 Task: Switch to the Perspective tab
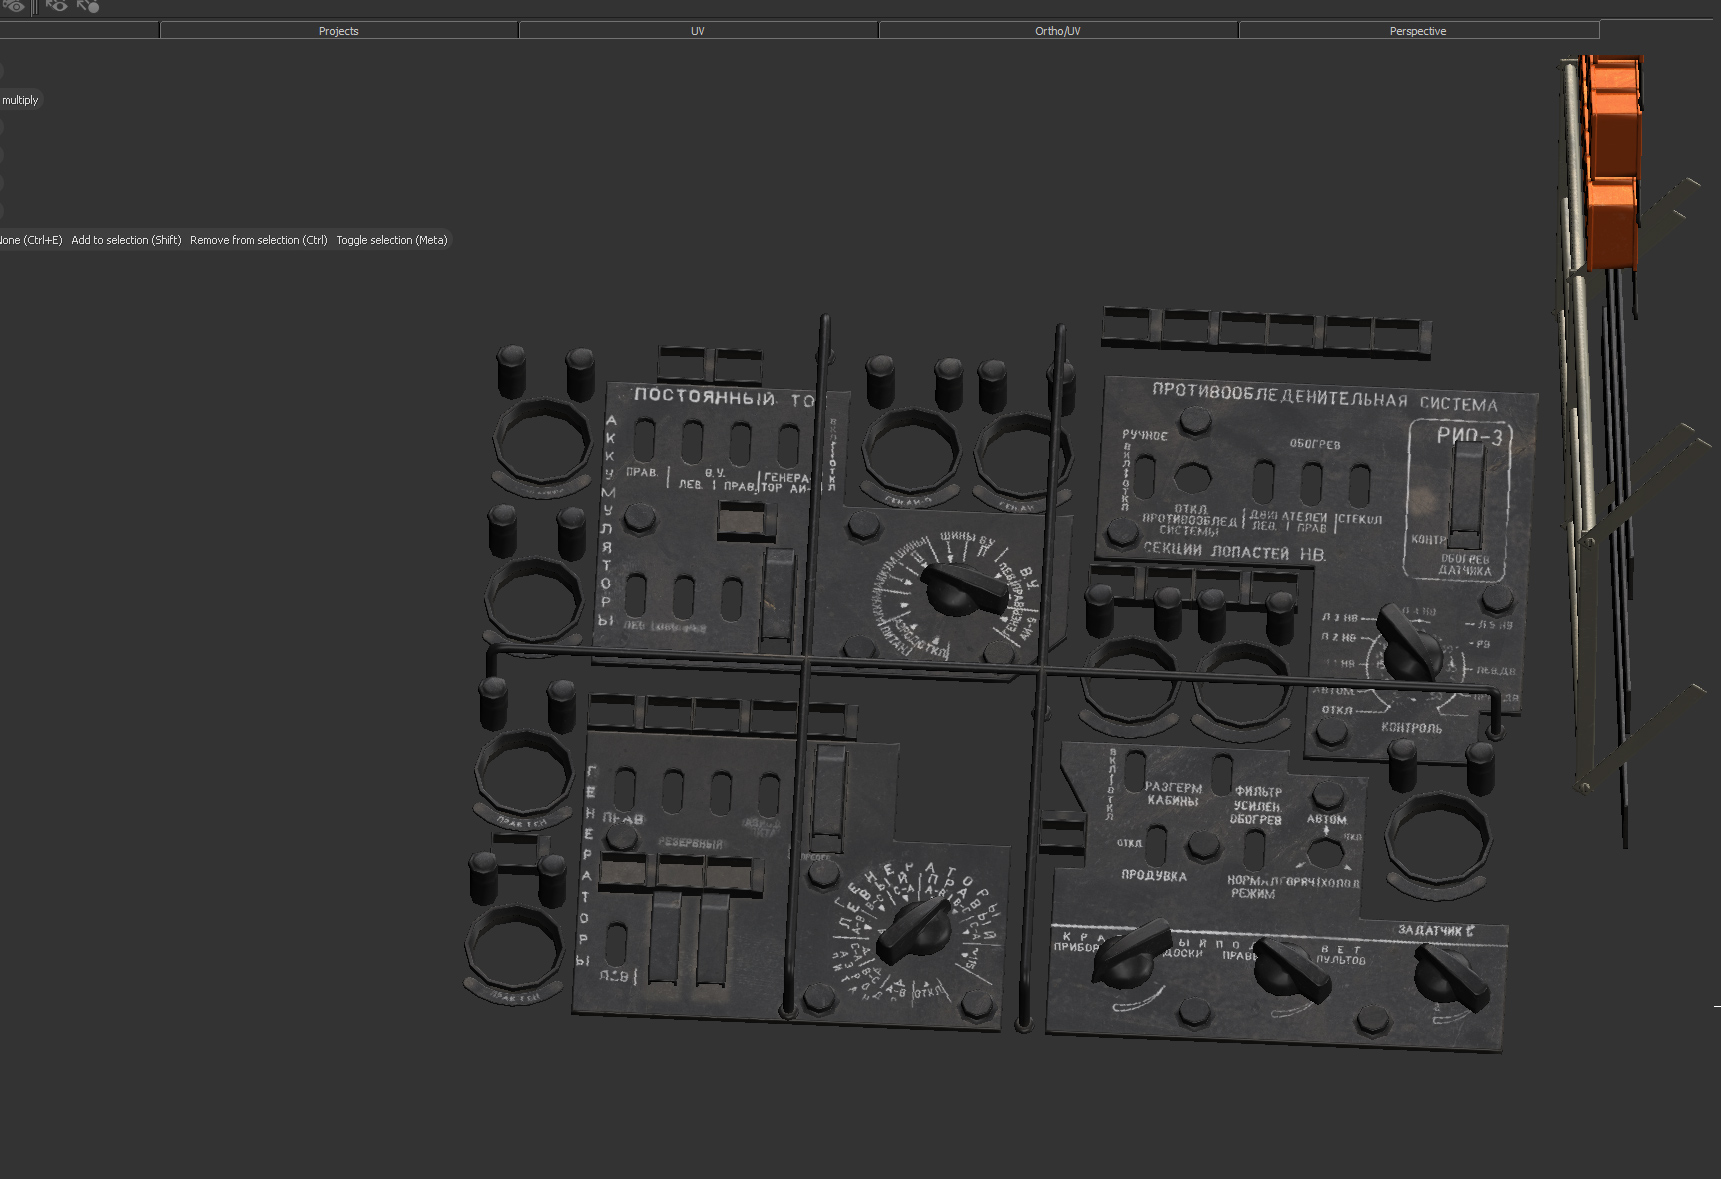1417,31
